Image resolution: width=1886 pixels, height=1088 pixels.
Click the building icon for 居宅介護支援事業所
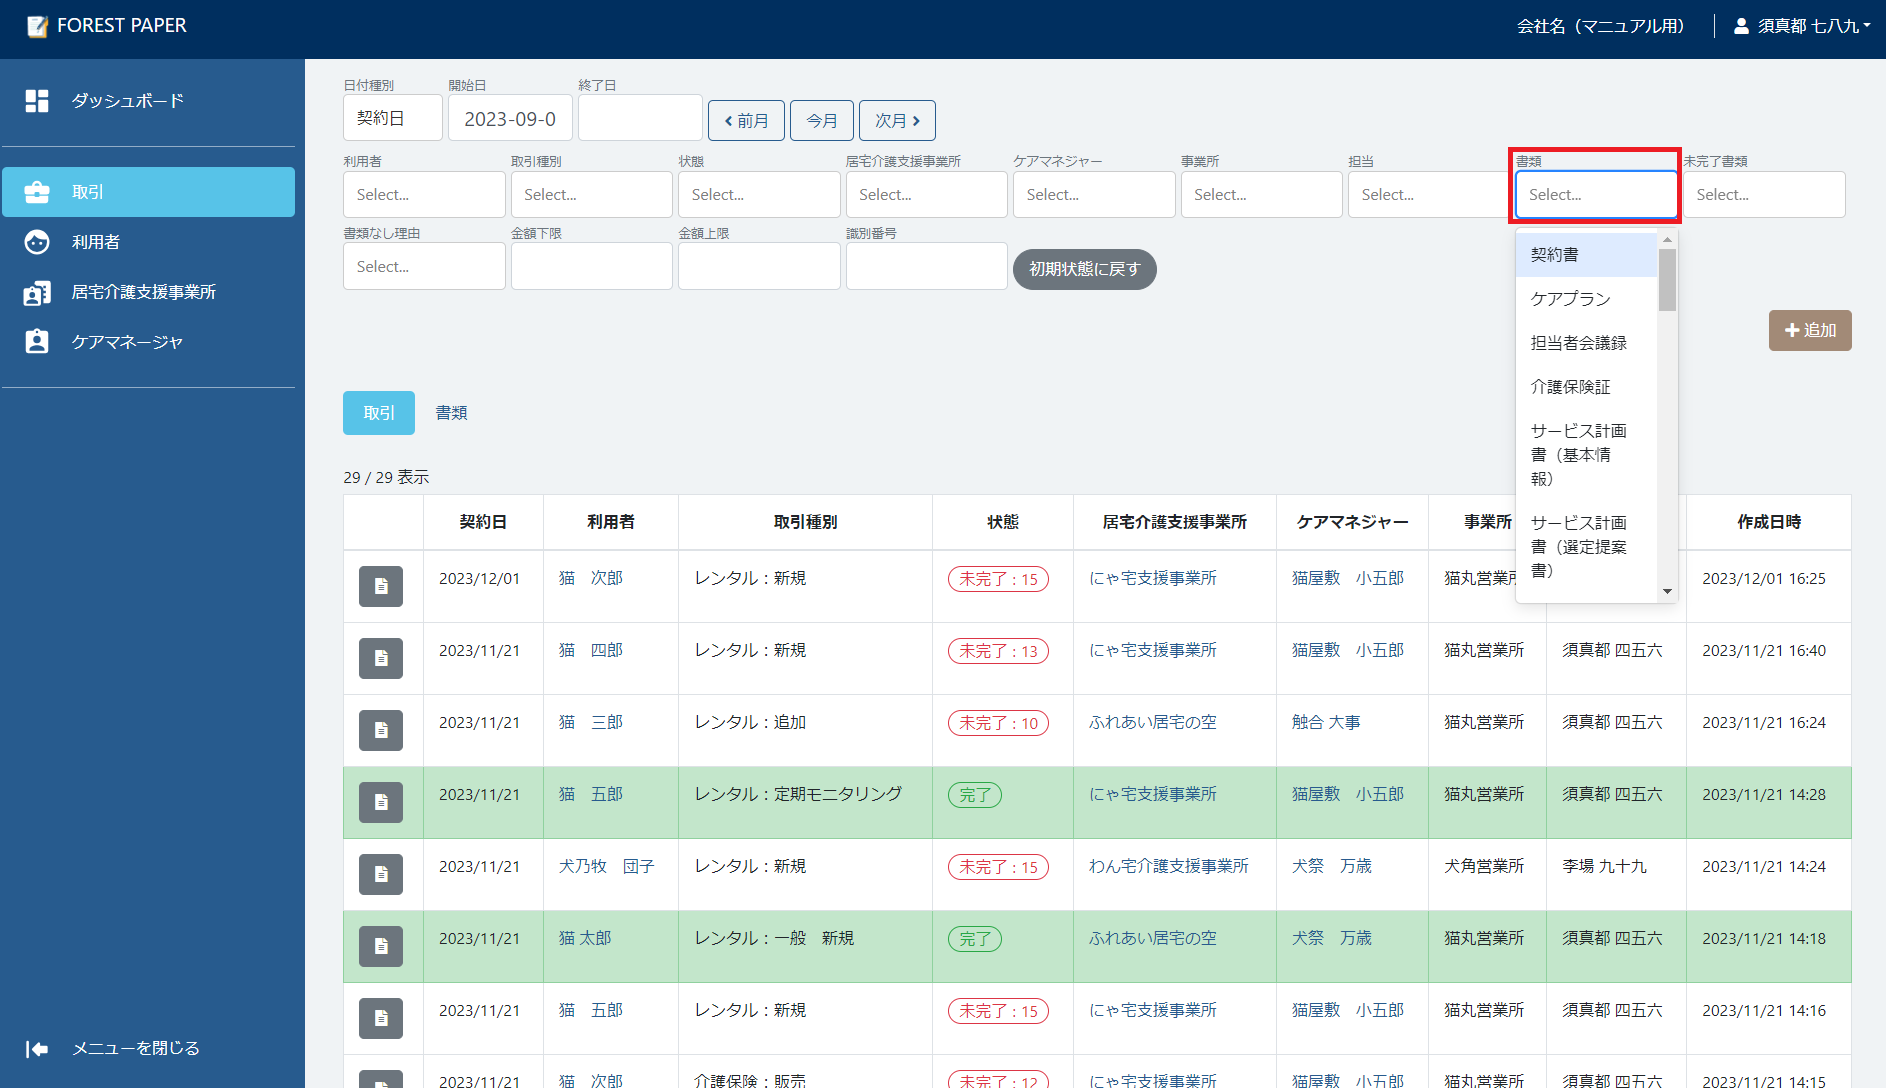pos(37,292)
